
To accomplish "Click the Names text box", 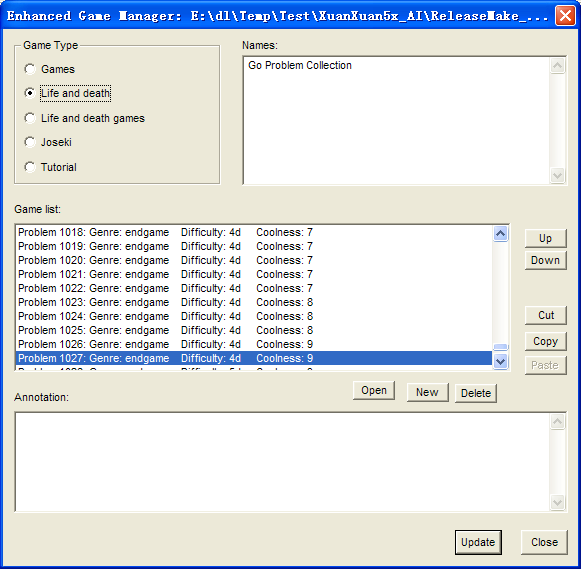I will tap(396, 120).
